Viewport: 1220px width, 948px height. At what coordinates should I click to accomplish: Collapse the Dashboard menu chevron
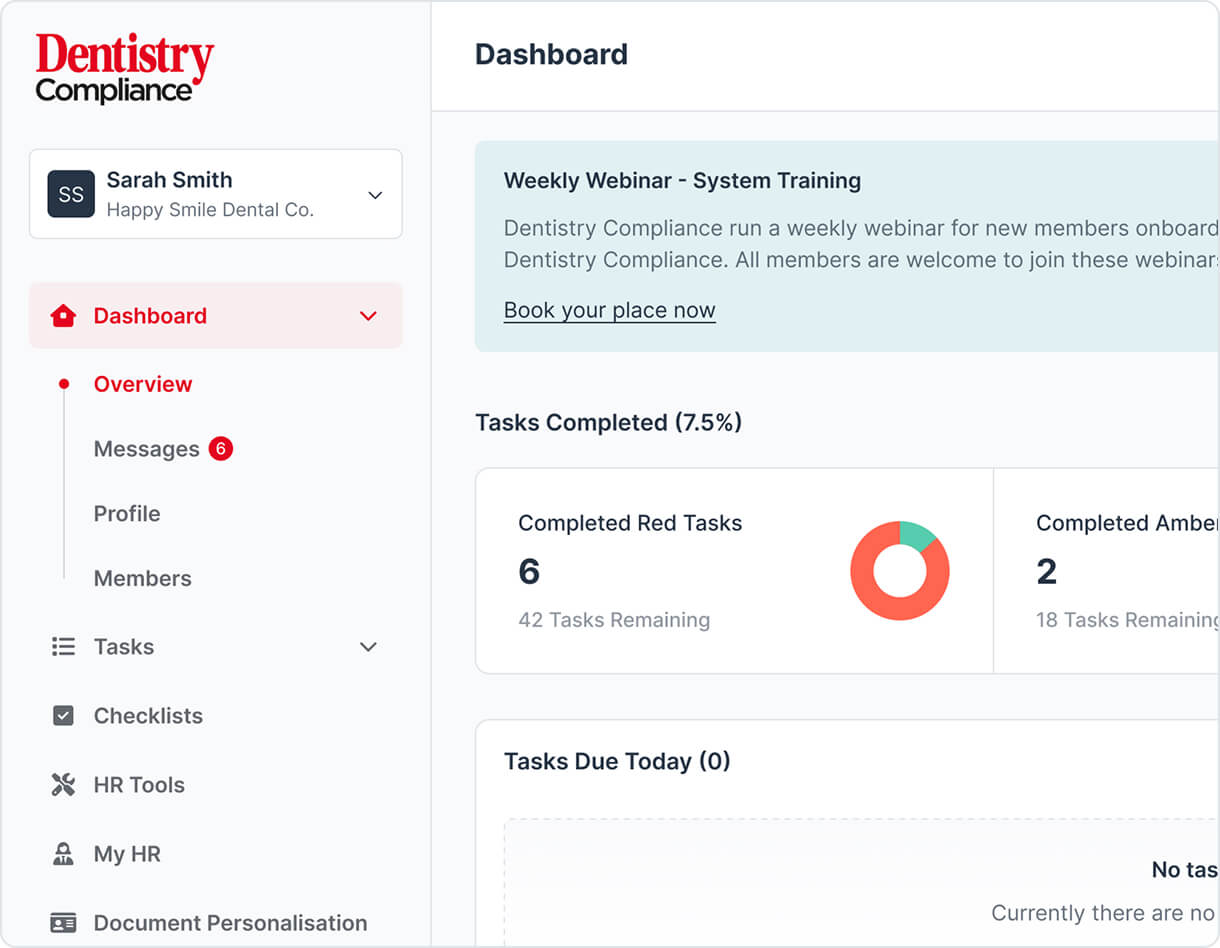coord(368,316)
